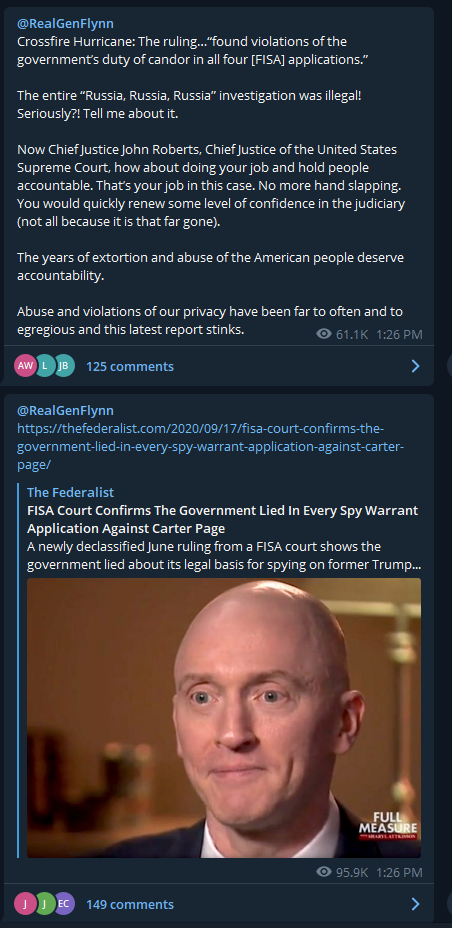Viewport: 452px width, 928px height.
Task: Click the eye views icon beside 61.1K
Action: coord(324,334)
